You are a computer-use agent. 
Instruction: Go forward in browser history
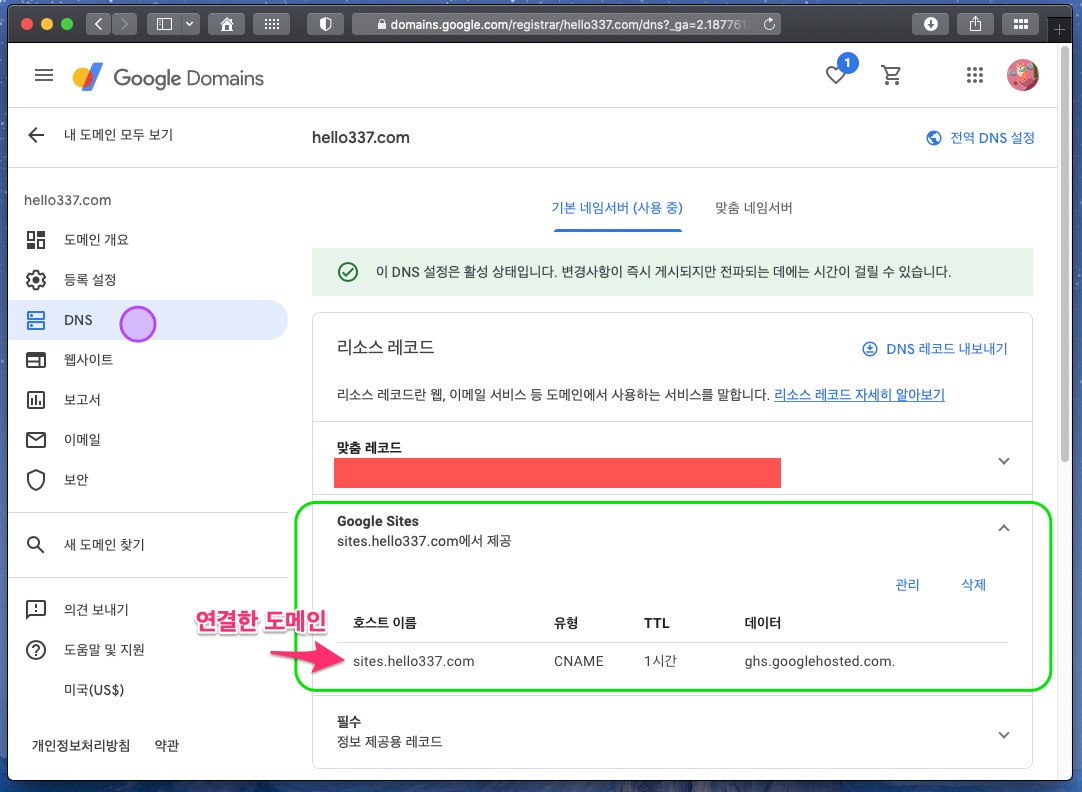(x=124, y=25)
